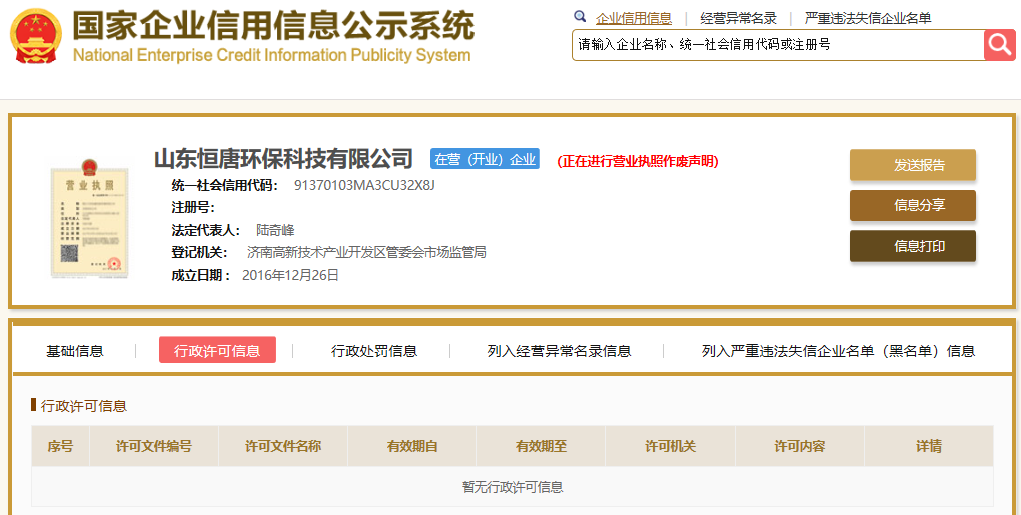Click the red search magnifier button
This screenshot has height=515, width=1021.
click(1000, 45)
